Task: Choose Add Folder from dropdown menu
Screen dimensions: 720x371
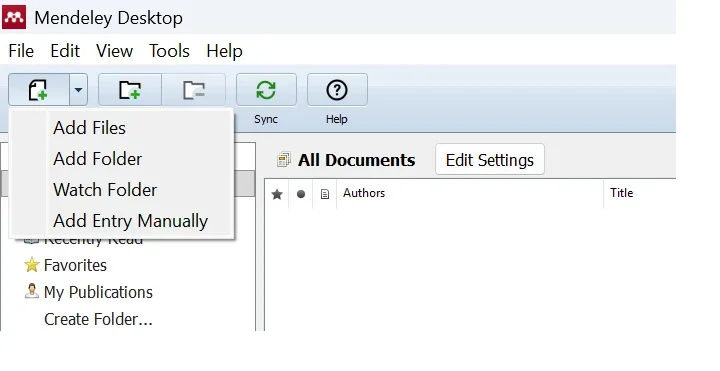Action: click(122, 159)
